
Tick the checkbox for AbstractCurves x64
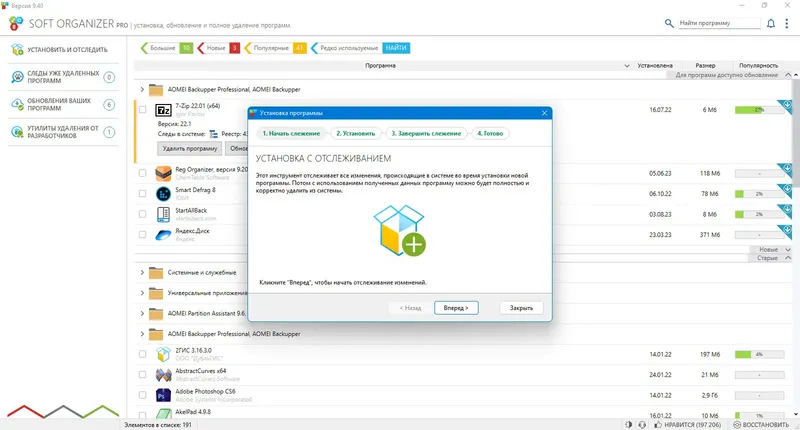pyautogui.click(x=142, y=374)
